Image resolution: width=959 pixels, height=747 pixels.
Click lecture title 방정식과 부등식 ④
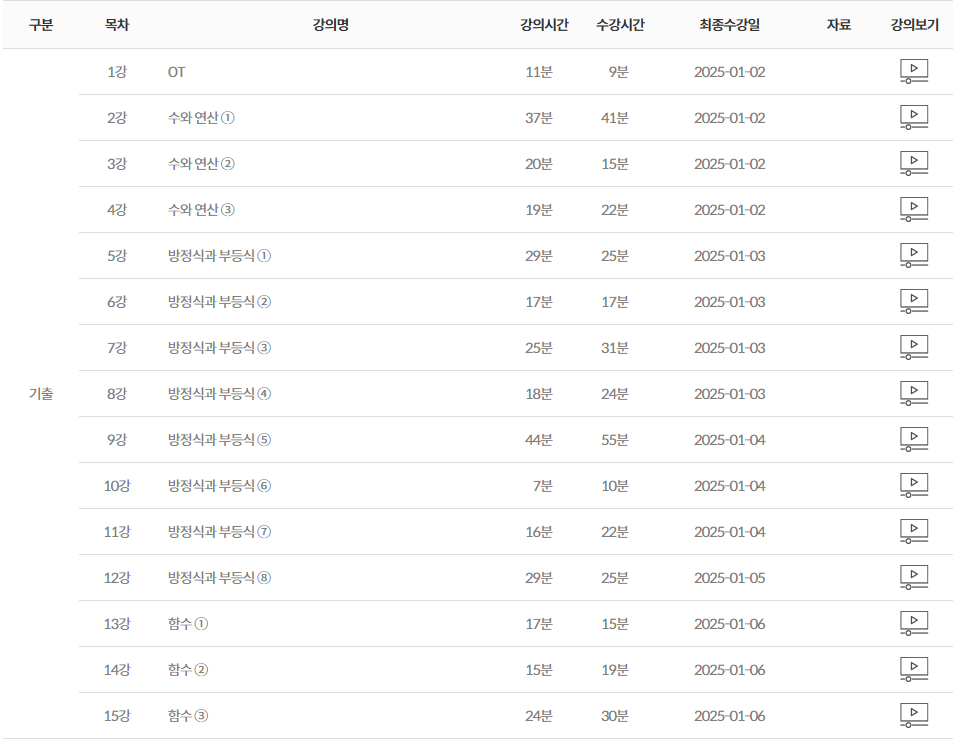(219, 394)
